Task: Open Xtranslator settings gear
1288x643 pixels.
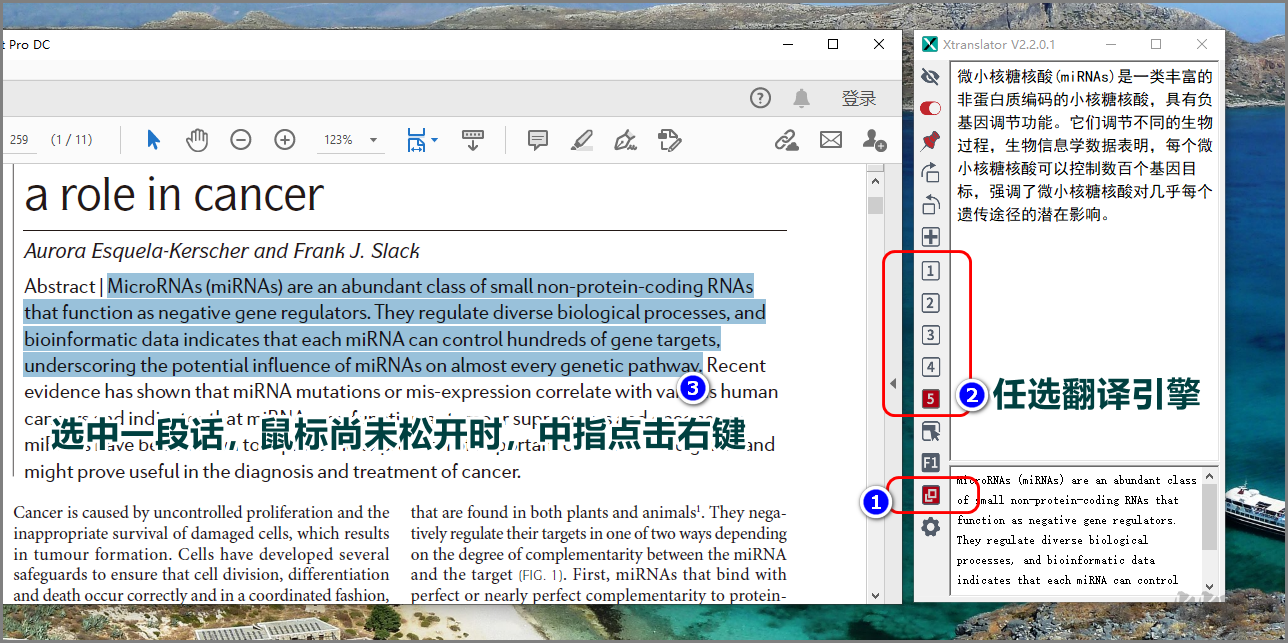Action: pyautogui.click(x=930, y=527)
